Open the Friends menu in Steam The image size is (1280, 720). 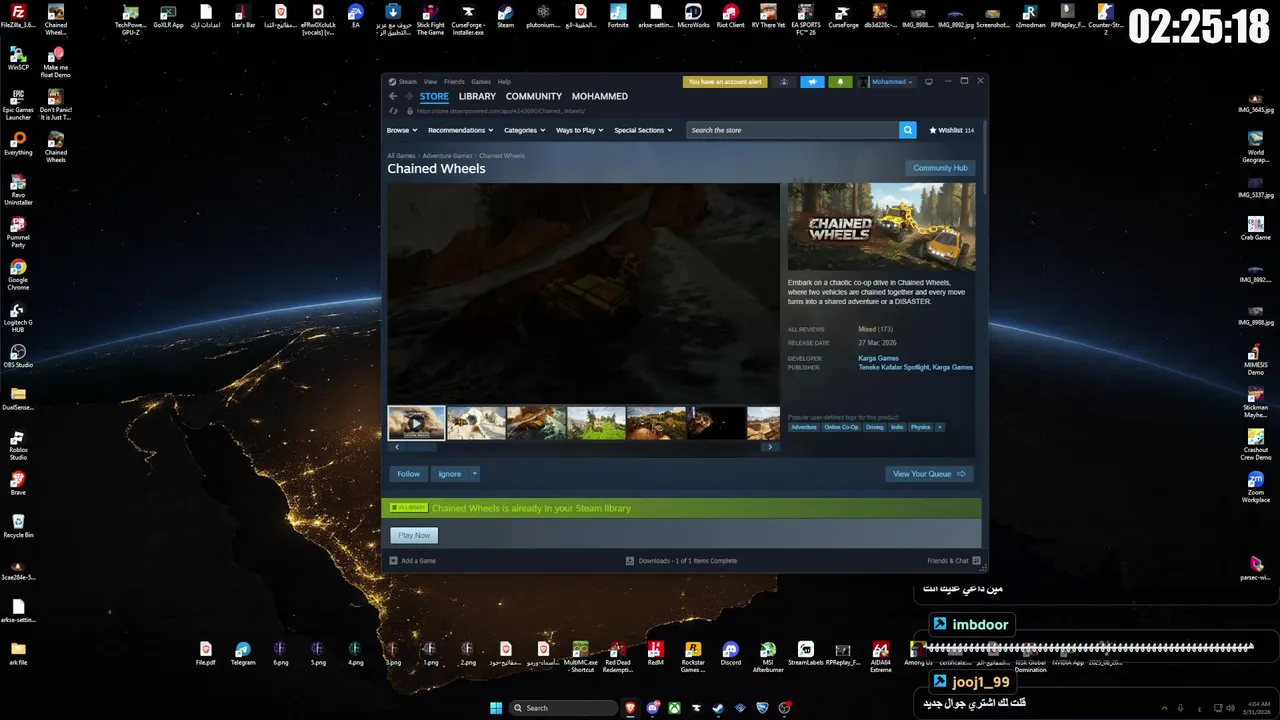[454, 82]
